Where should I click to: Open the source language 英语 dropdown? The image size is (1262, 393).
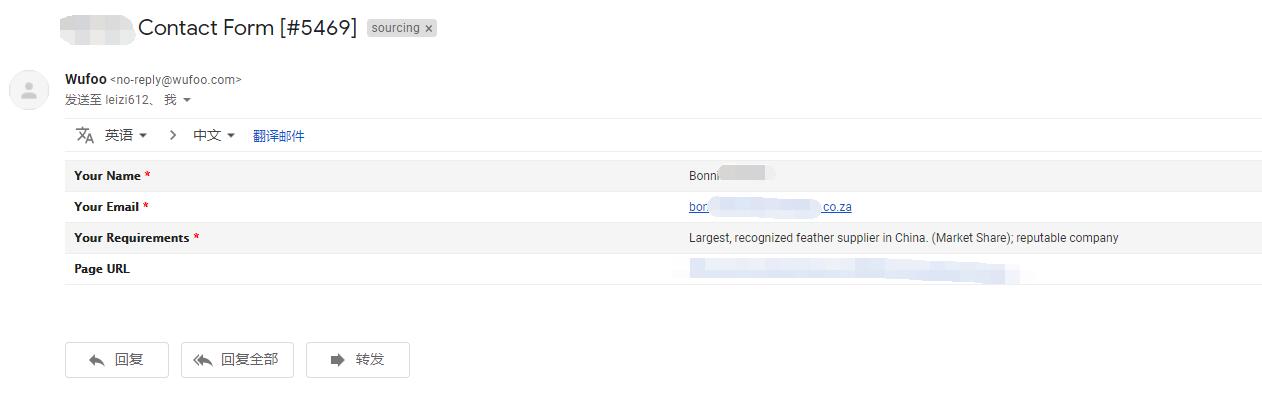coord(126,135)
